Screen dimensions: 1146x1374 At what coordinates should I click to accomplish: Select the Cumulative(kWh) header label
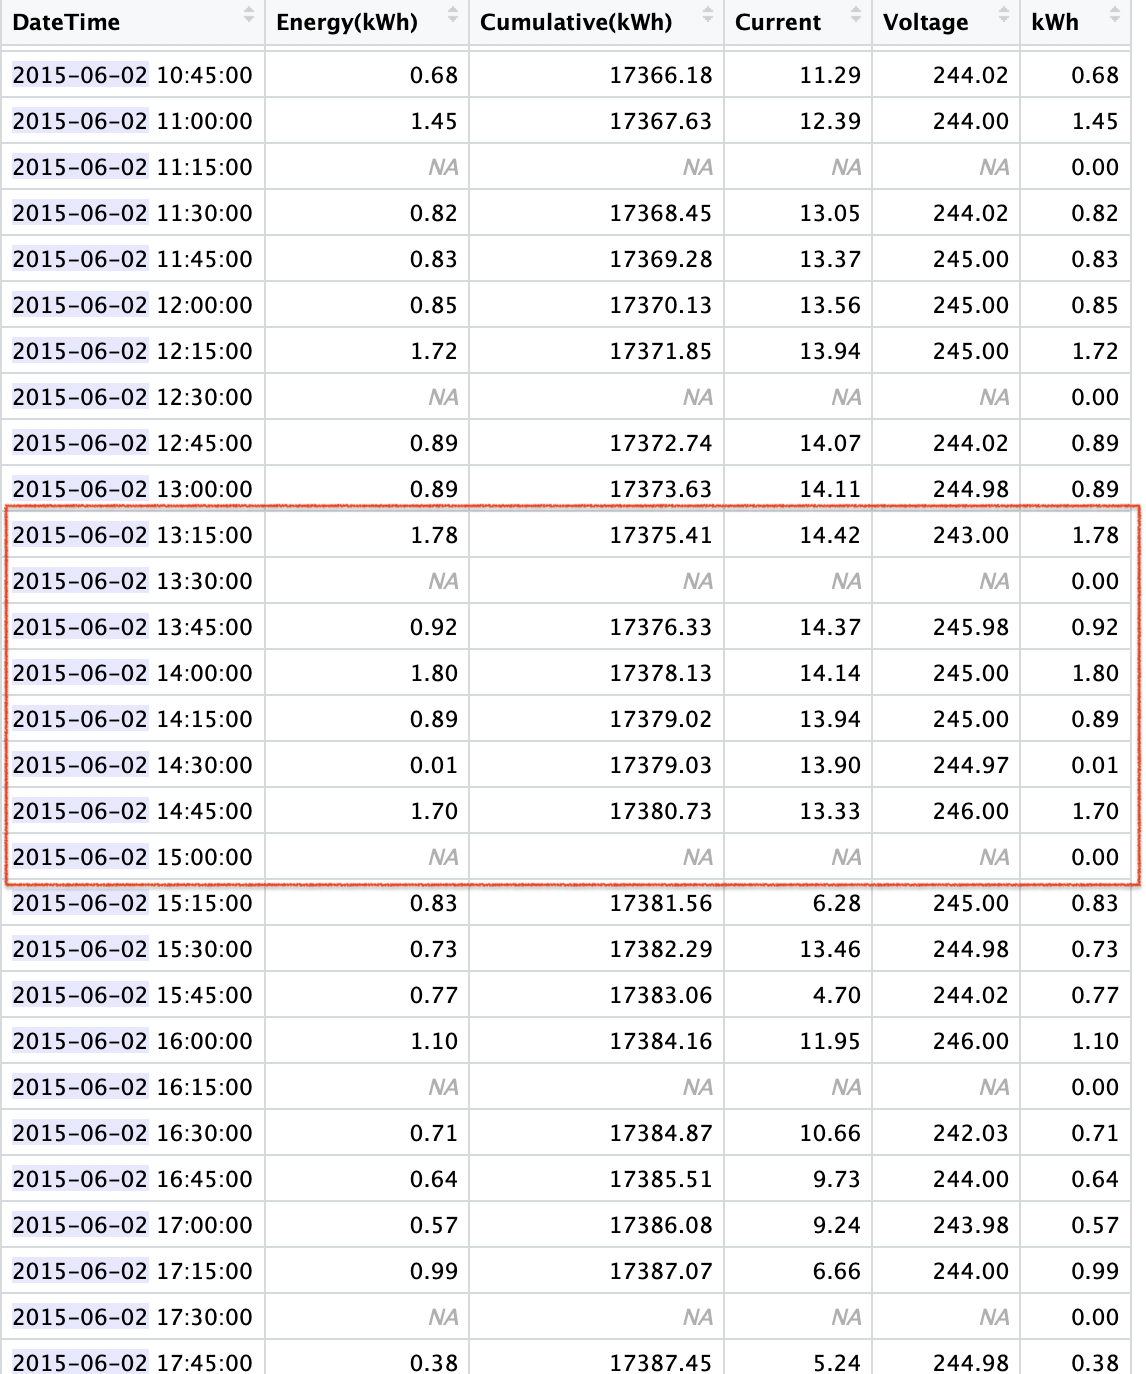576,22
